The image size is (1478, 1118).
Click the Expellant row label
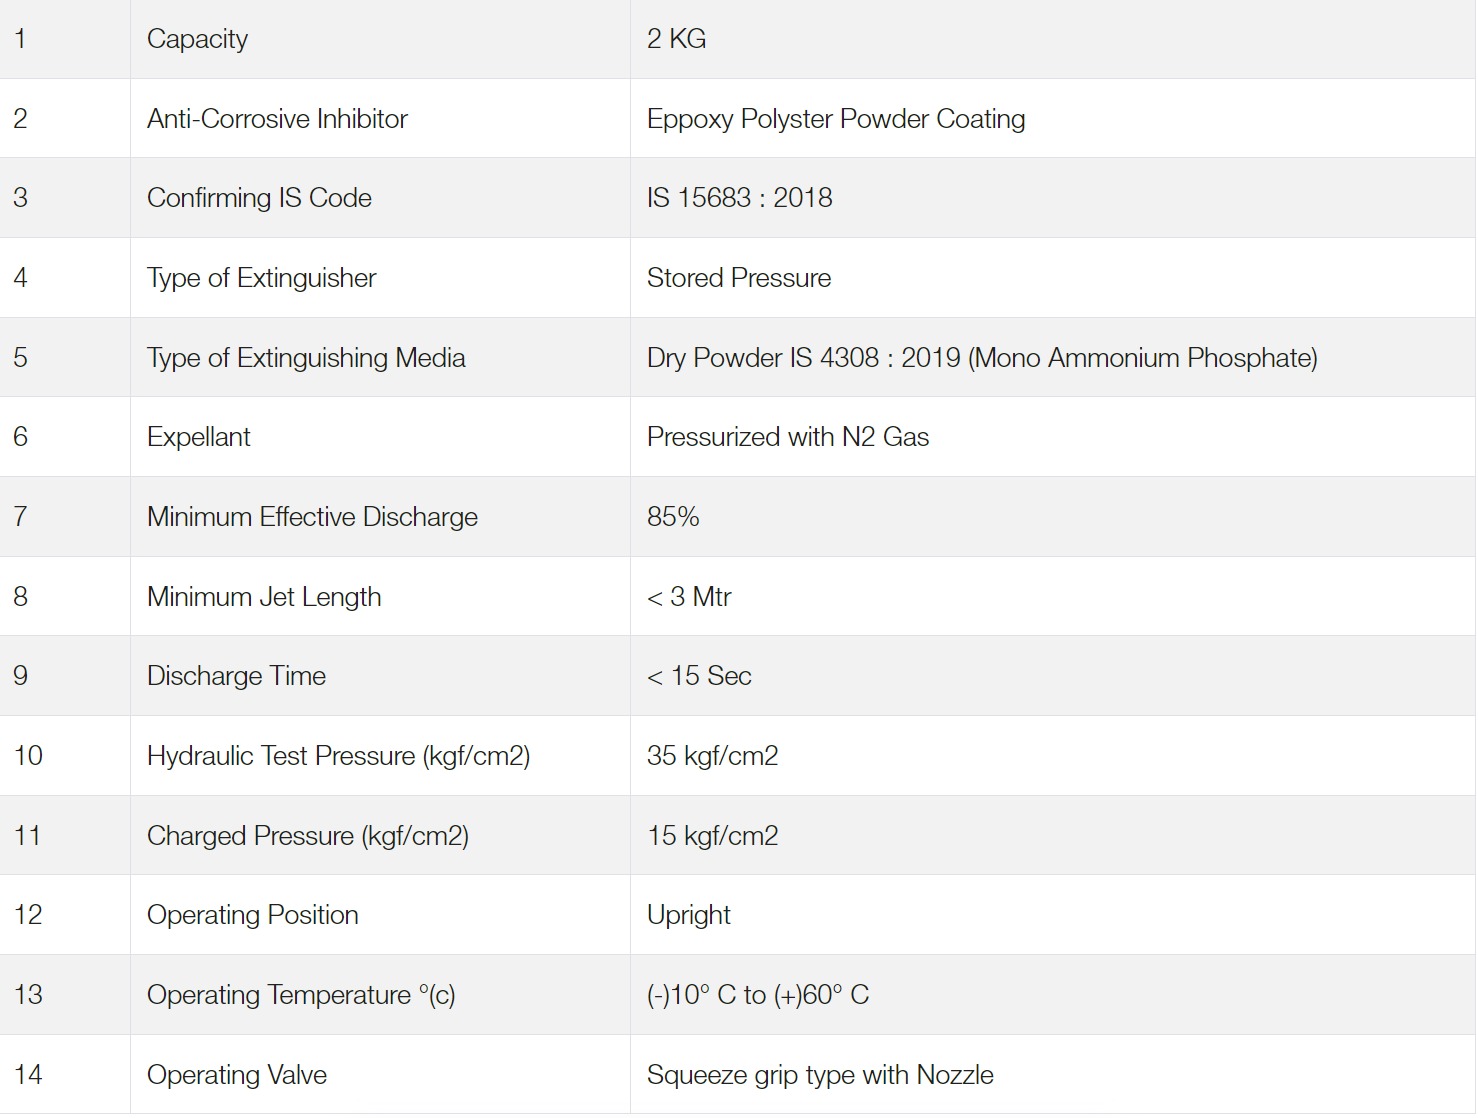point(199,437)
